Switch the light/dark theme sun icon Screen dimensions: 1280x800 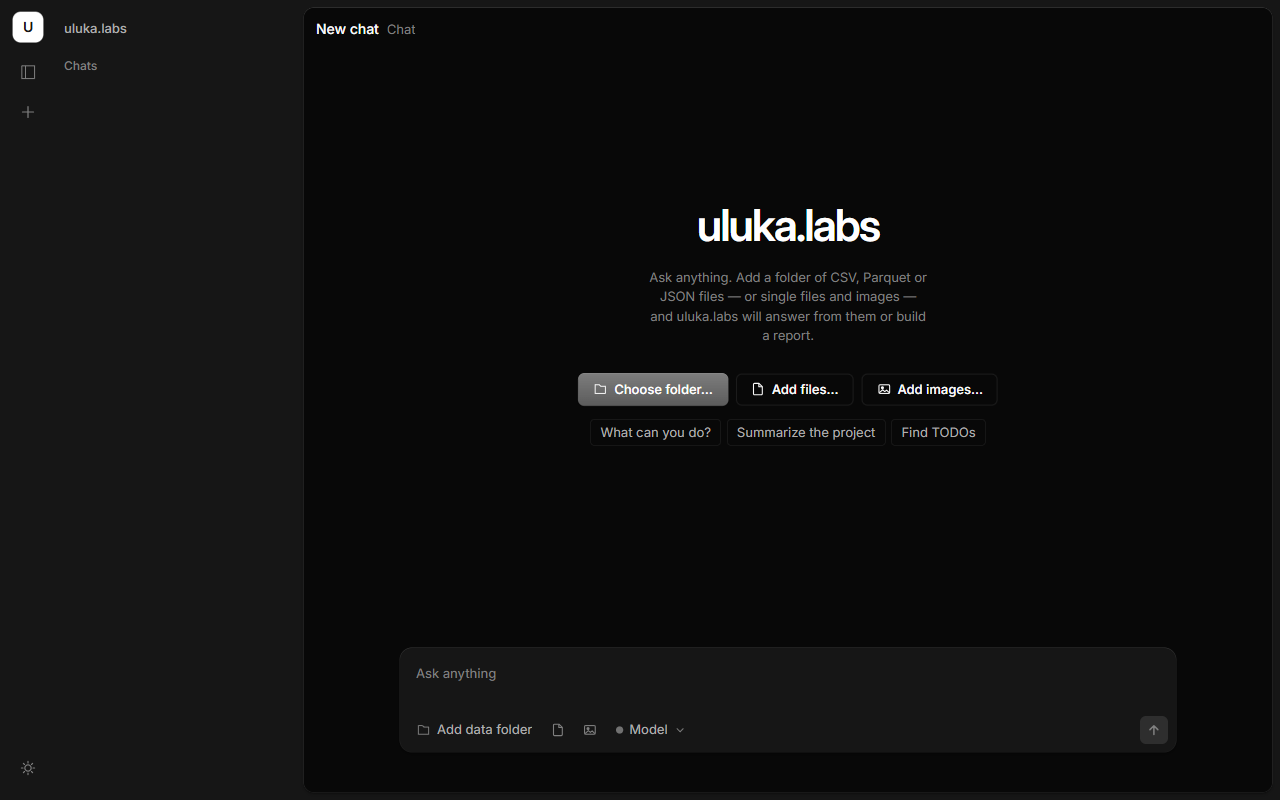click(x=28, y=768)
